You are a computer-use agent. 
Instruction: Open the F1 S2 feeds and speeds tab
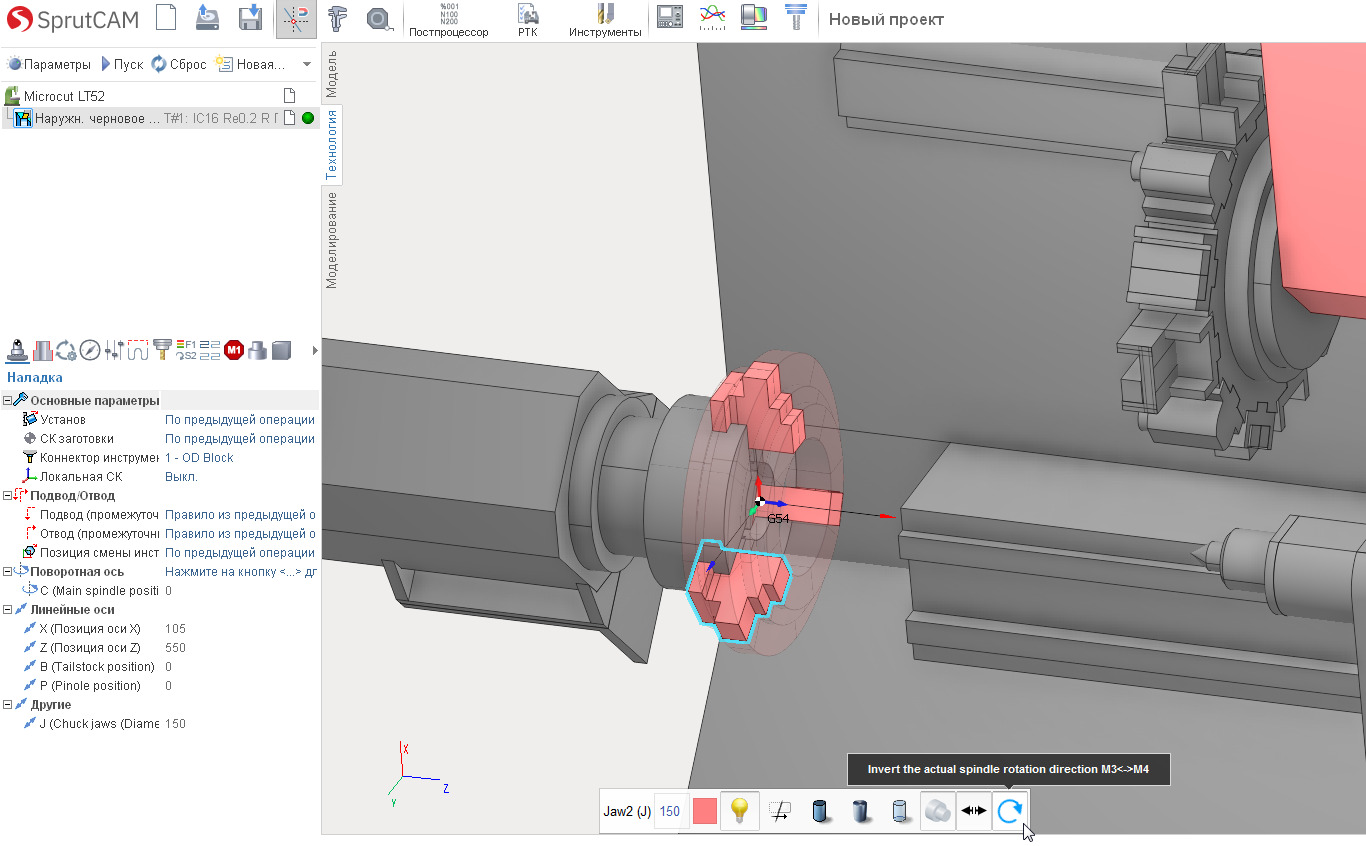(186, 350)
